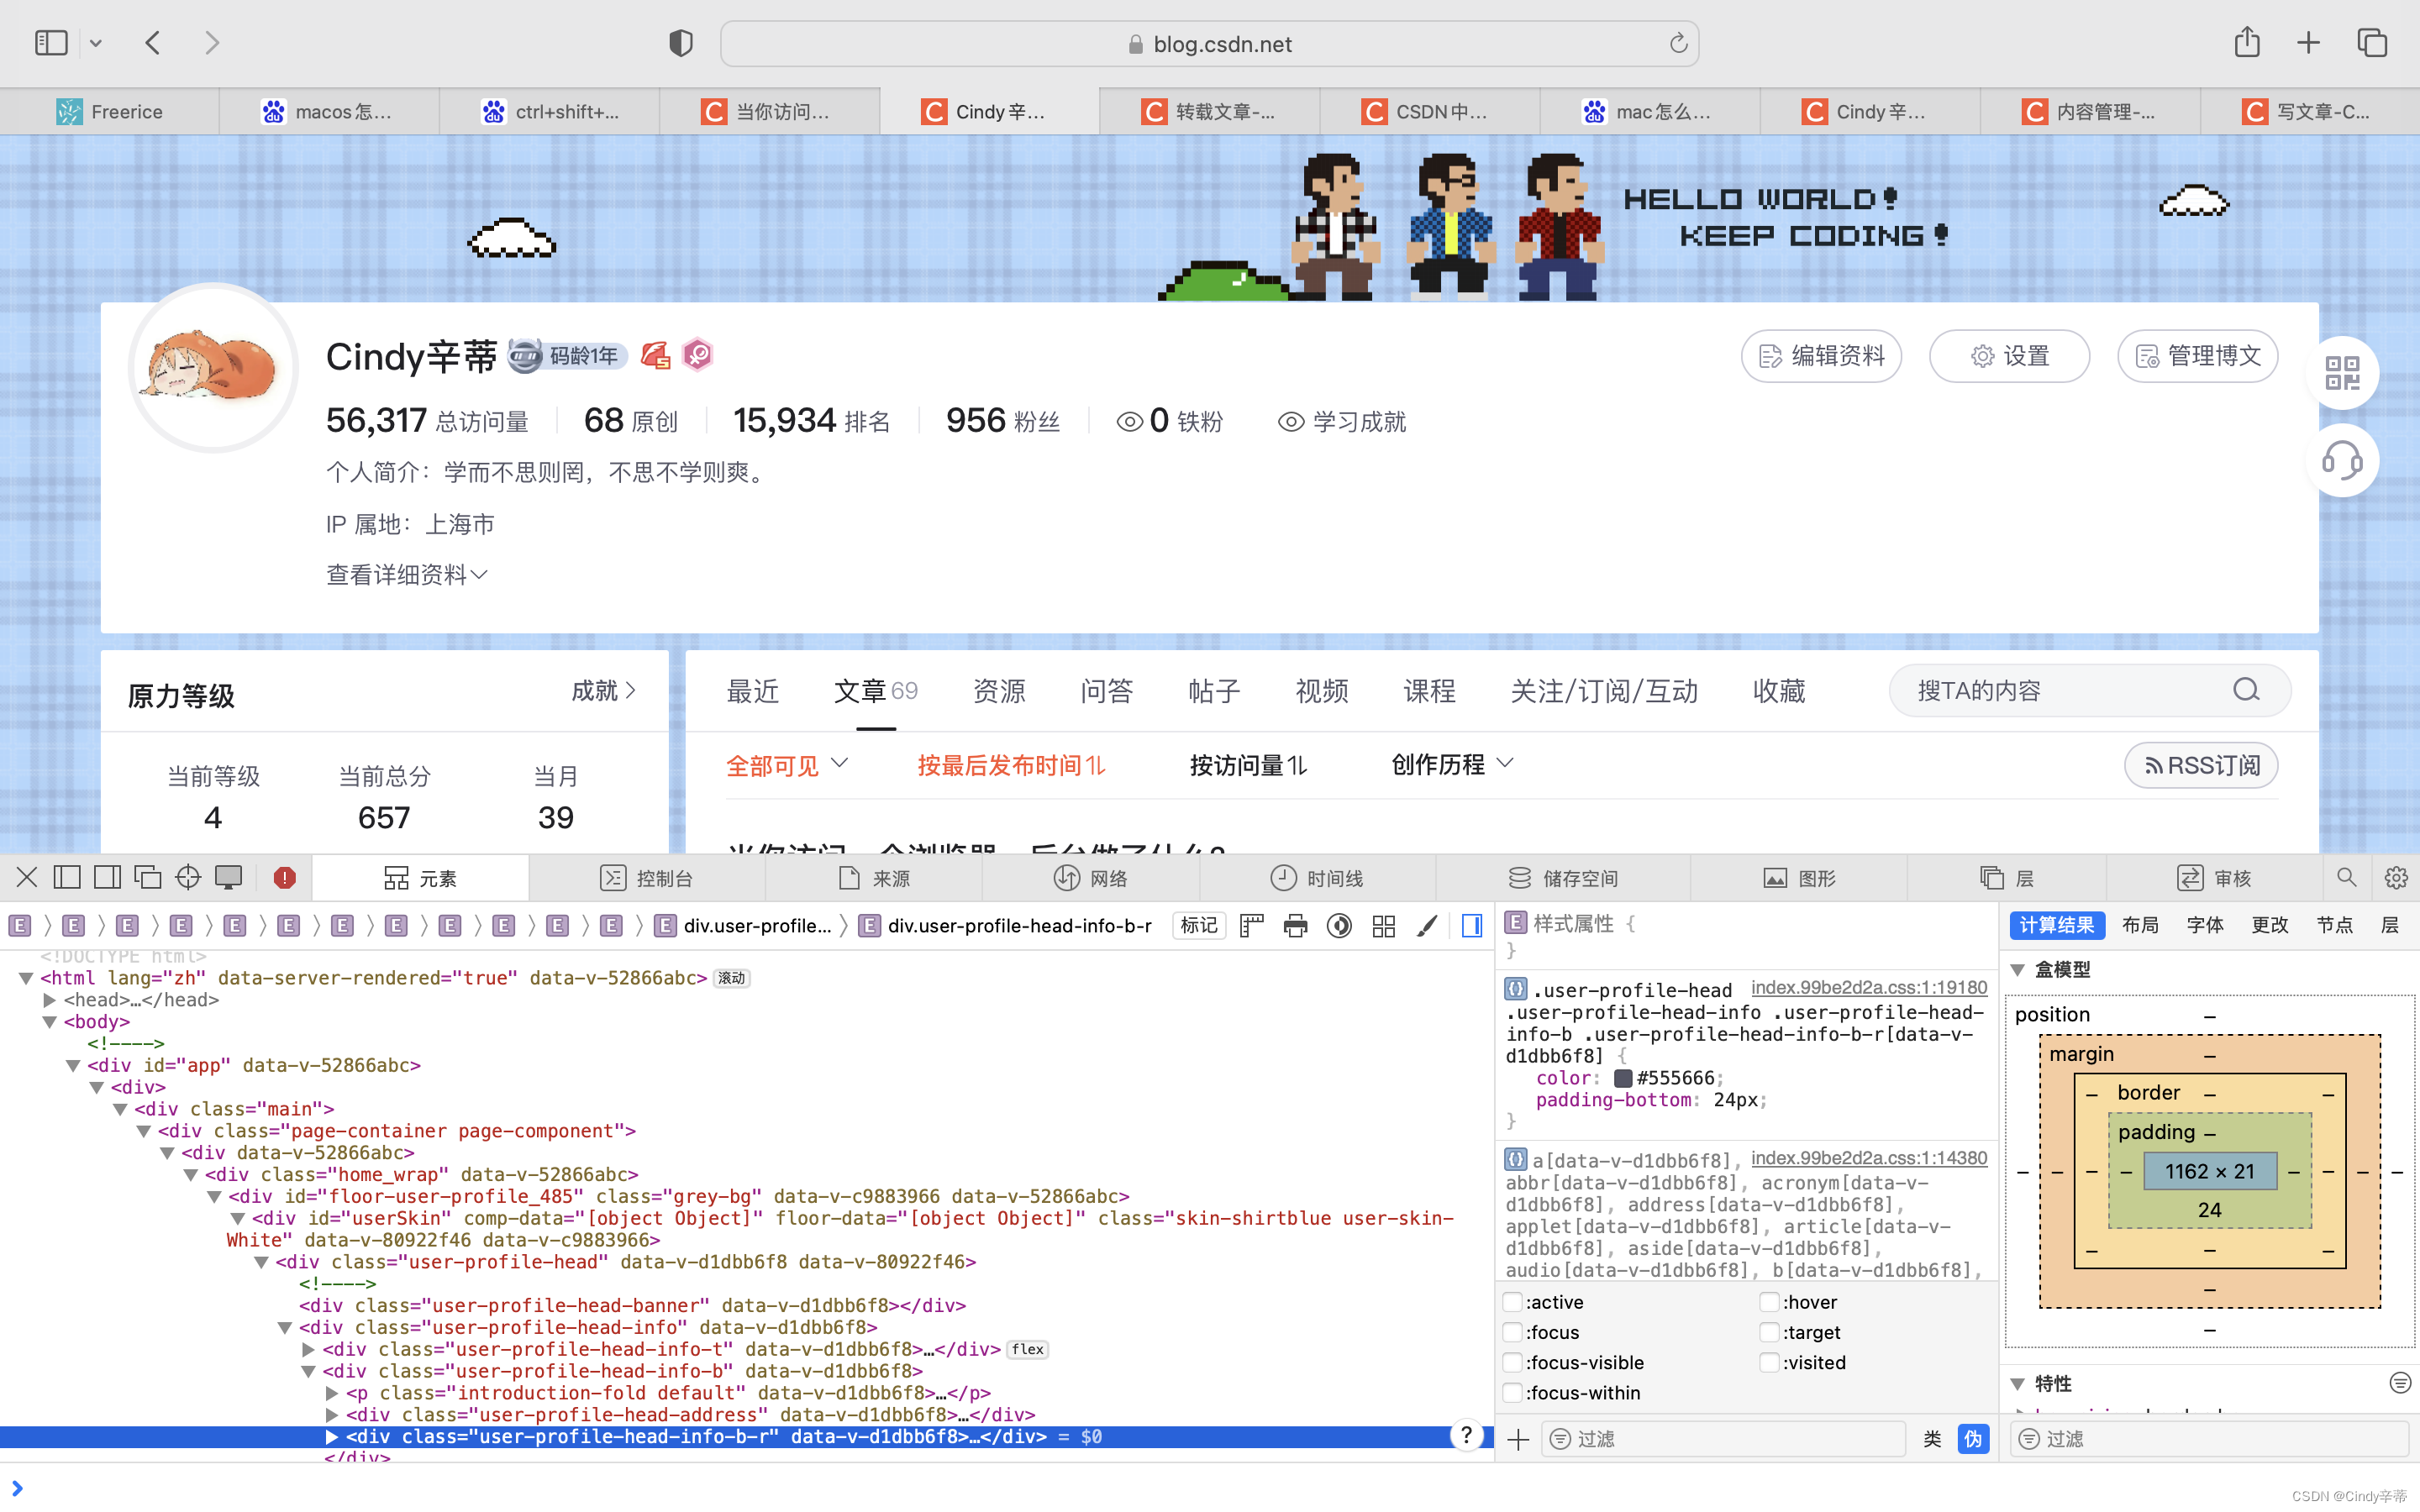This screenshot has height=1512, width=2420.
Task: Reload the page with the refresh icon
Action: [1678, 43]
